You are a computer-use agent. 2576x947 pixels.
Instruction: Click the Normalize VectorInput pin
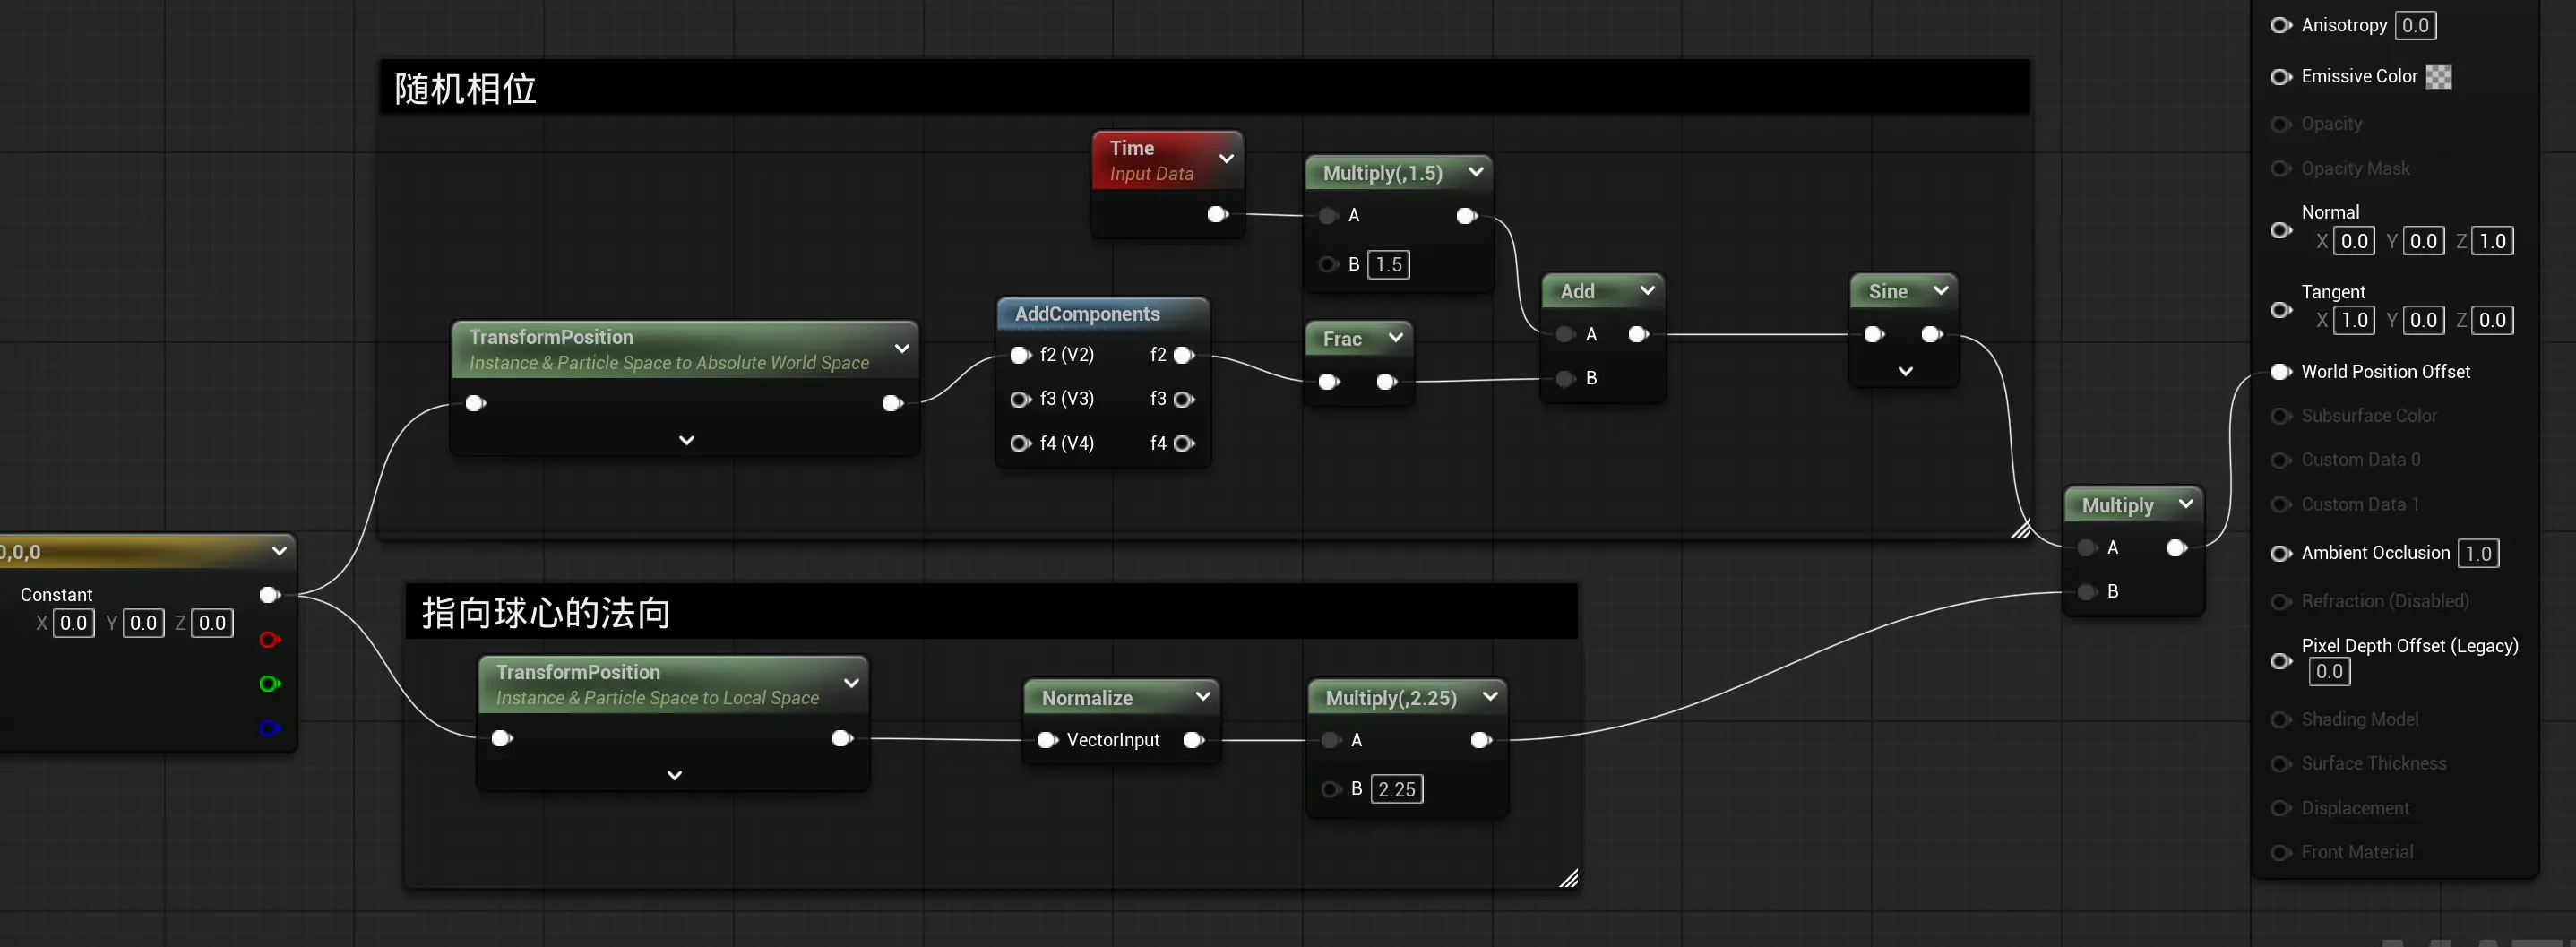(1046, 740)
